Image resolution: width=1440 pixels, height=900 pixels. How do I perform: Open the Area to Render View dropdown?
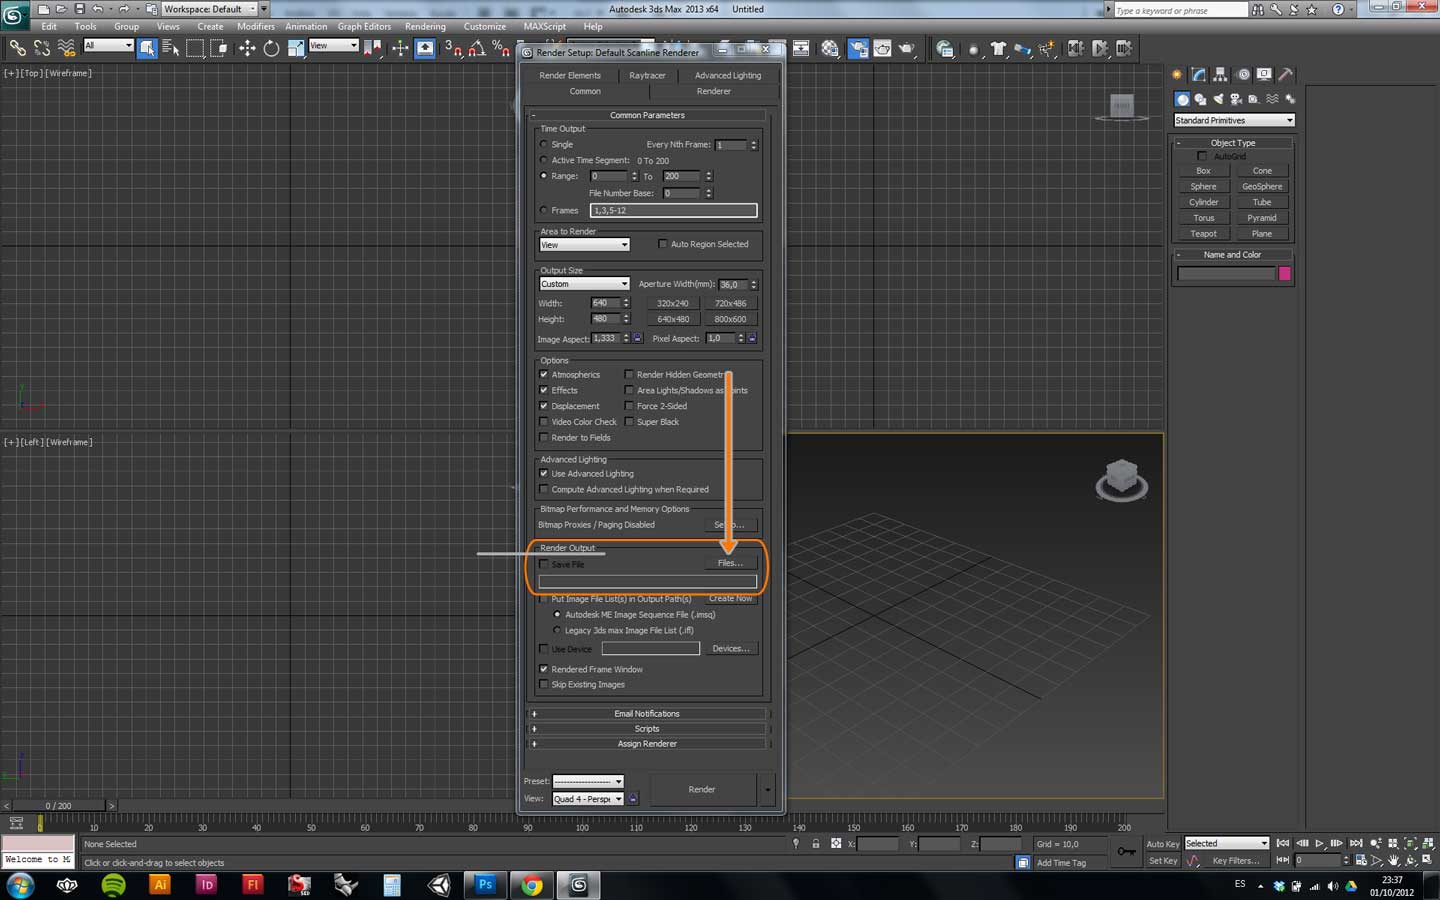[x=584, y=245]
